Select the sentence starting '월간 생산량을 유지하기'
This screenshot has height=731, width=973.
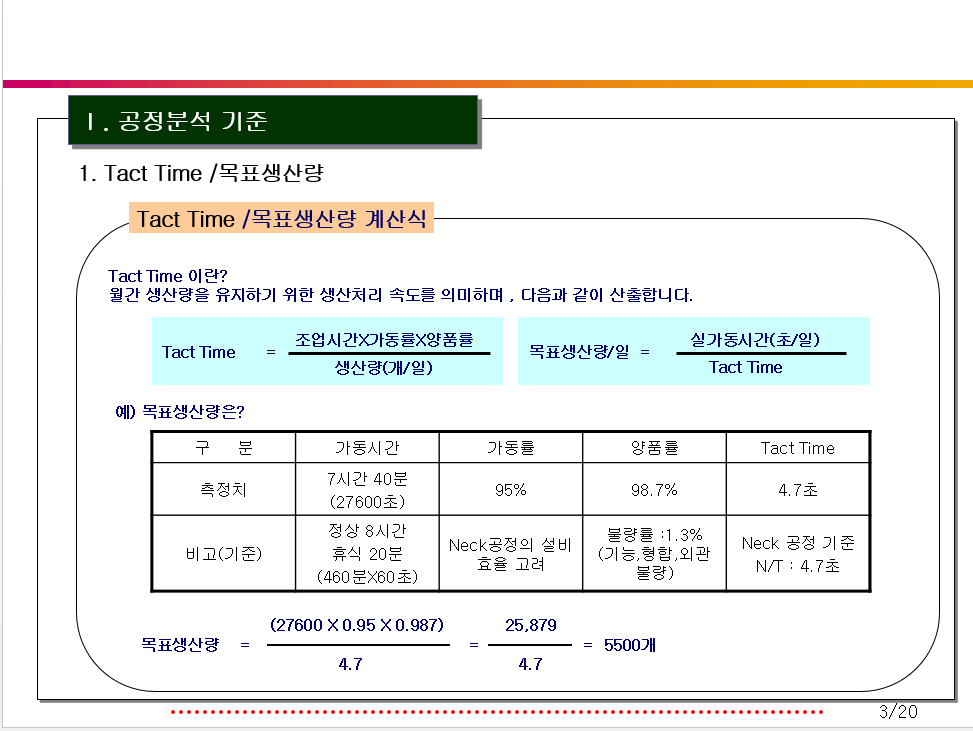(x=400, y=295)
